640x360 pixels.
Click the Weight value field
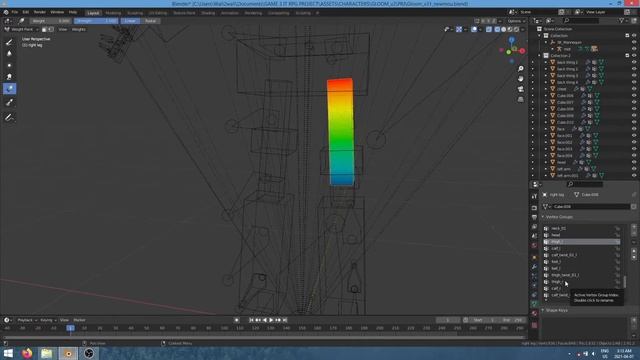point(51,21)
